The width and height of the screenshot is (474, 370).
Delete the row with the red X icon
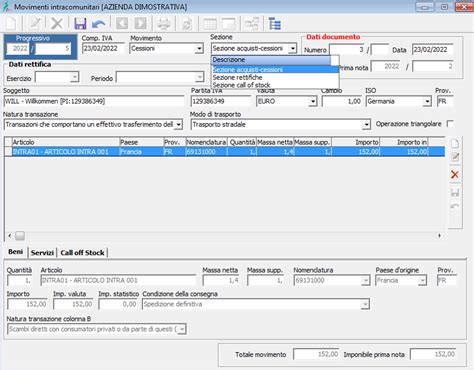coord(455,174)
